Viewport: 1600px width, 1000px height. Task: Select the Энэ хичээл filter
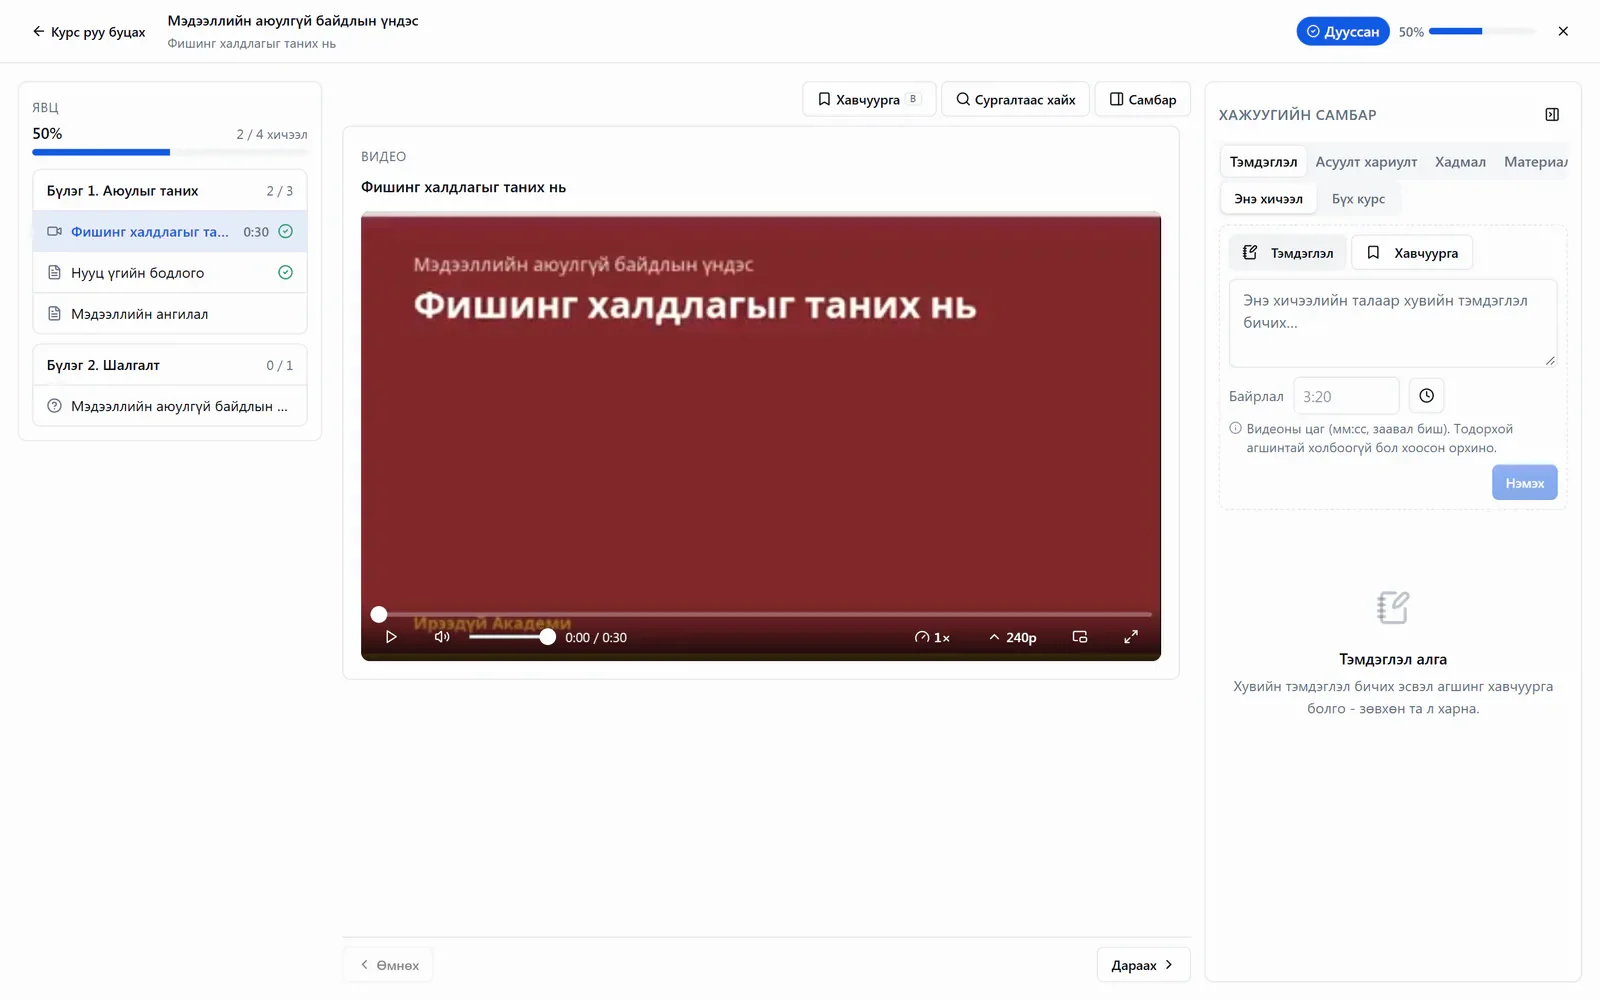click(x=1268, y=199)
